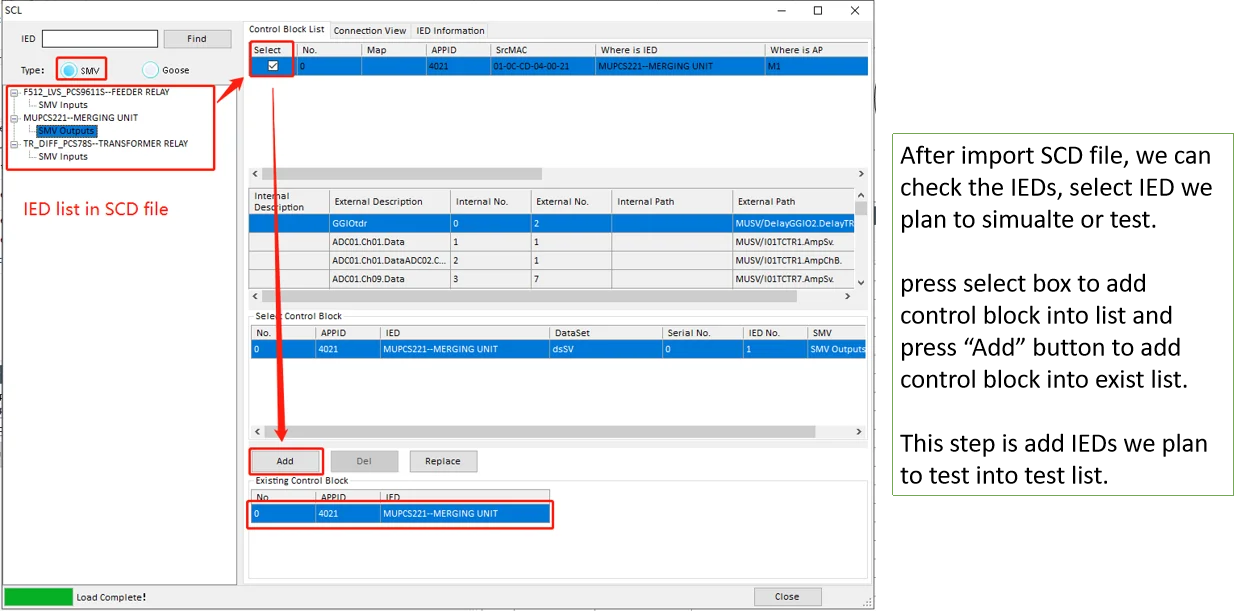Image resolution: width=1235 pixels, height=612 pixels.
Task: Collapse the F512_LVS_PCS9611S--FEEDER RELAY node
Action: (x=14, y=92)
